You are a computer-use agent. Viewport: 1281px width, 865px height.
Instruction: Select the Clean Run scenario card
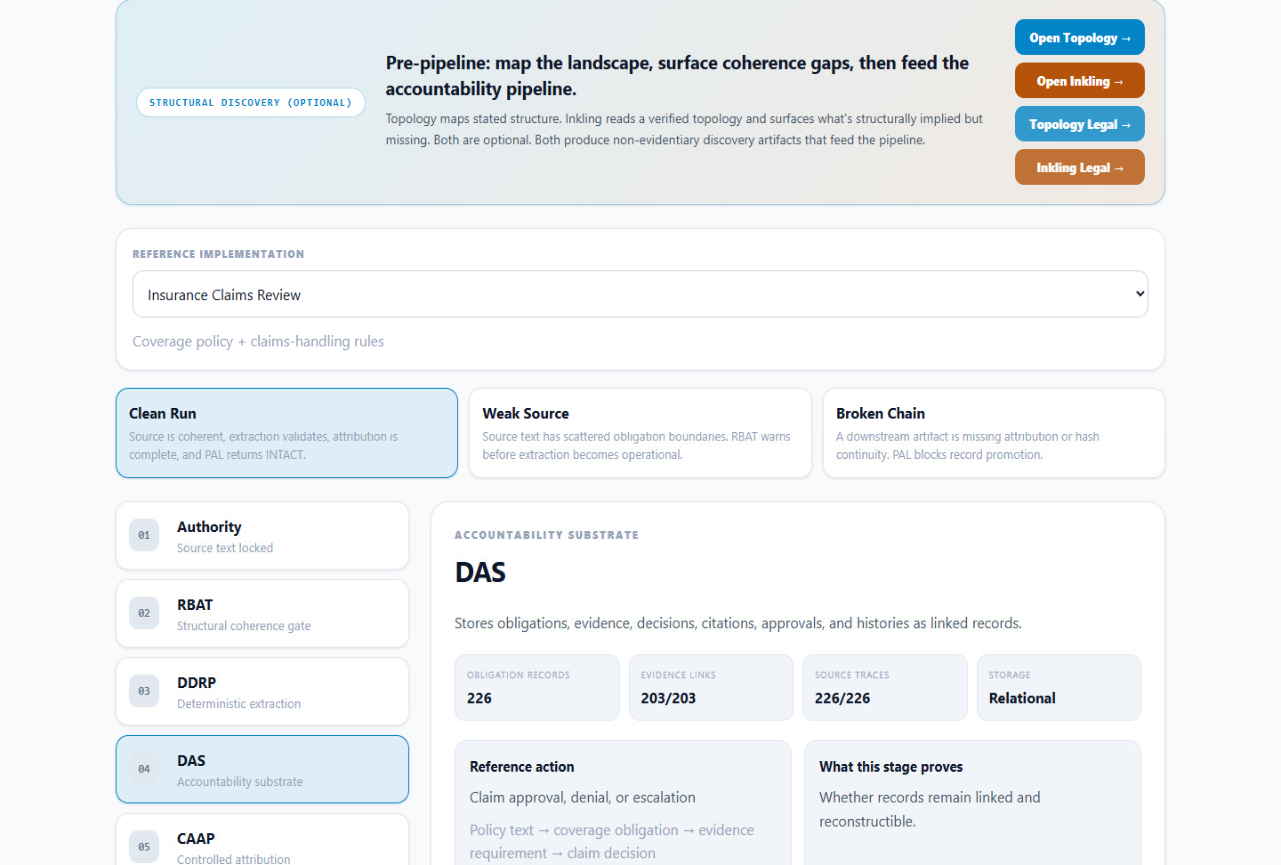[x=287, y=433]
